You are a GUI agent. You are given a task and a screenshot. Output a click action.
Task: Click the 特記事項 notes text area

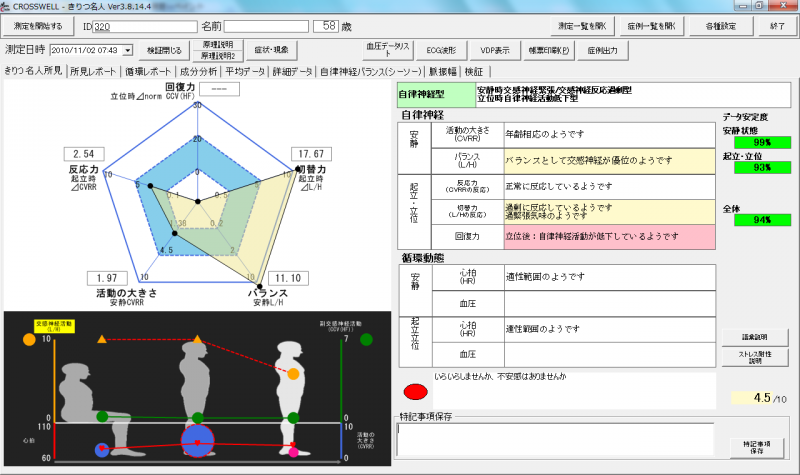555,439
